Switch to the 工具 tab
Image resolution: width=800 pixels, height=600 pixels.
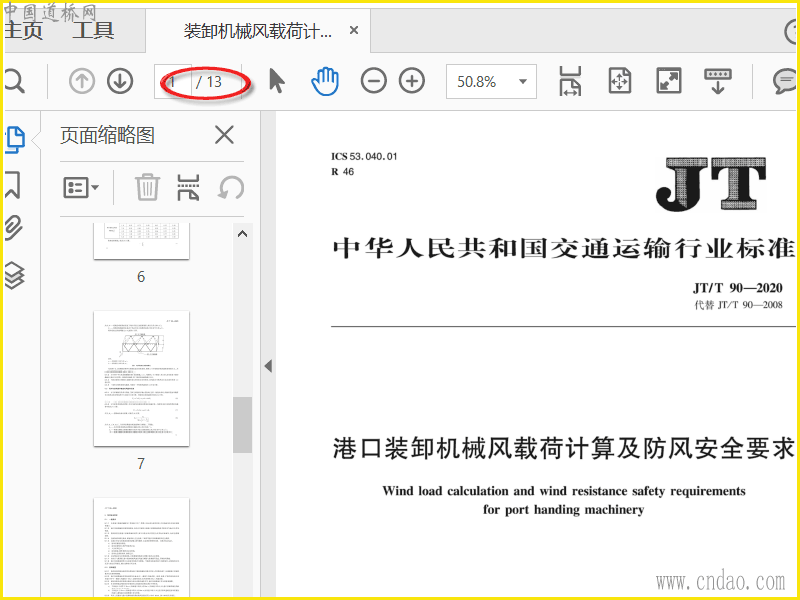tap(93, 31)
